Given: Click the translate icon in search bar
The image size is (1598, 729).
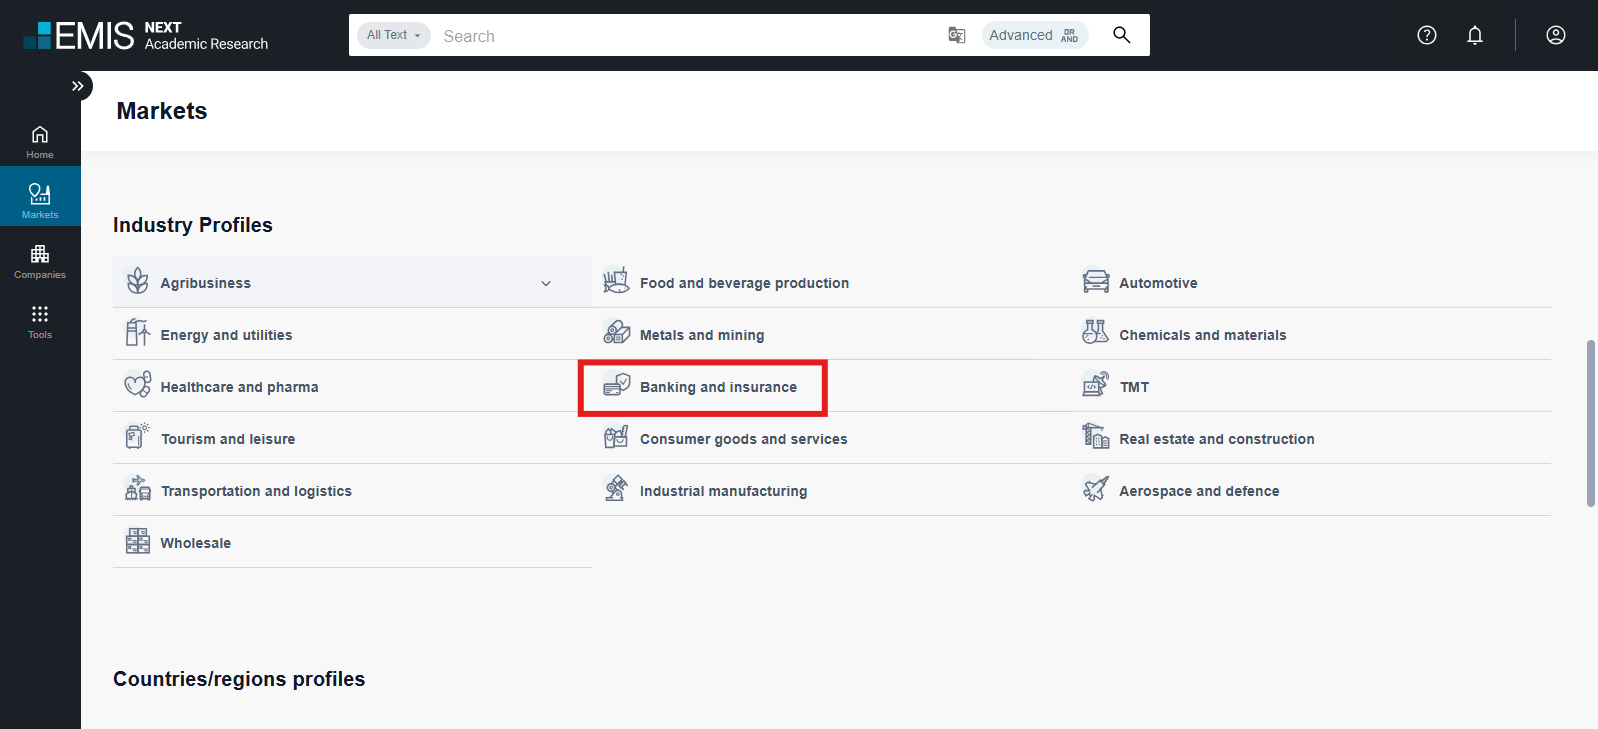Looking at the screenshot, I should point(957,35).
